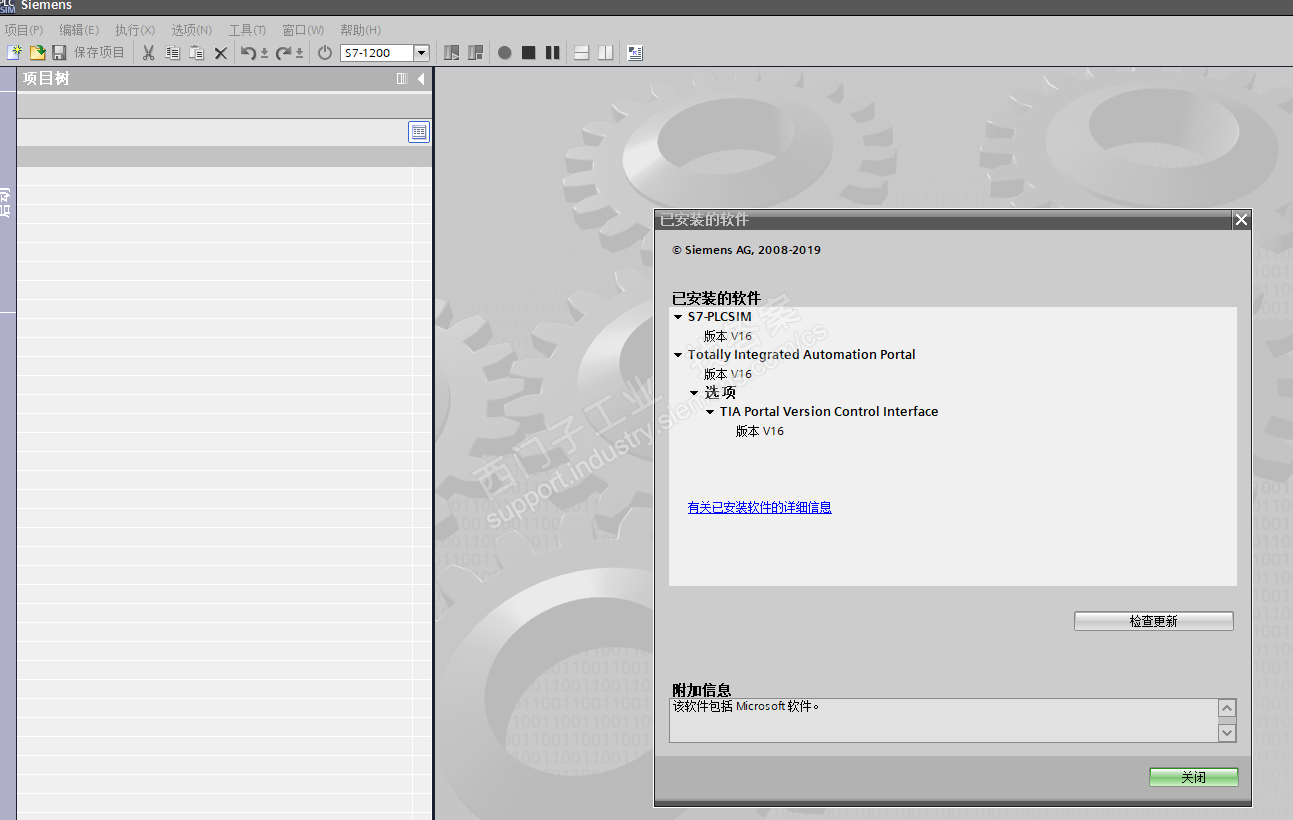Select the 版本 V16 row under S7-PLCSIM
Viewport: 1293px width, 820px height.
coord(728,336)
